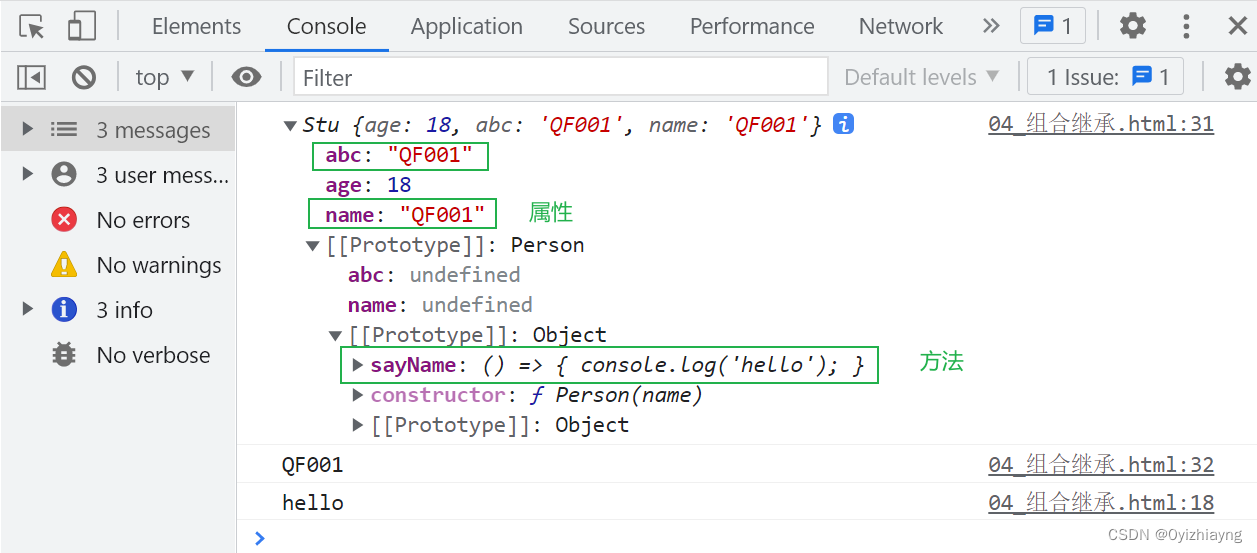Open console settings gear icon

pos(1237,77)
